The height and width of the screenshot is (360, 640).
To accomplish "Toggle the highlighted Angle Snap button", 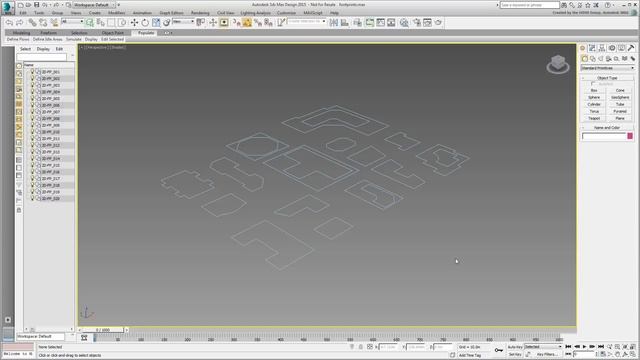I will (247, 23).
